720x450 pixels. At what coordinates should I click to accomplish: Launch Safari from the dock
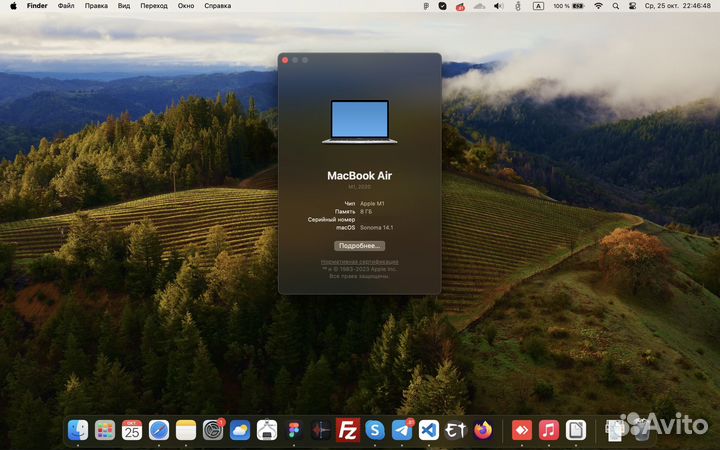coord(159,430)
